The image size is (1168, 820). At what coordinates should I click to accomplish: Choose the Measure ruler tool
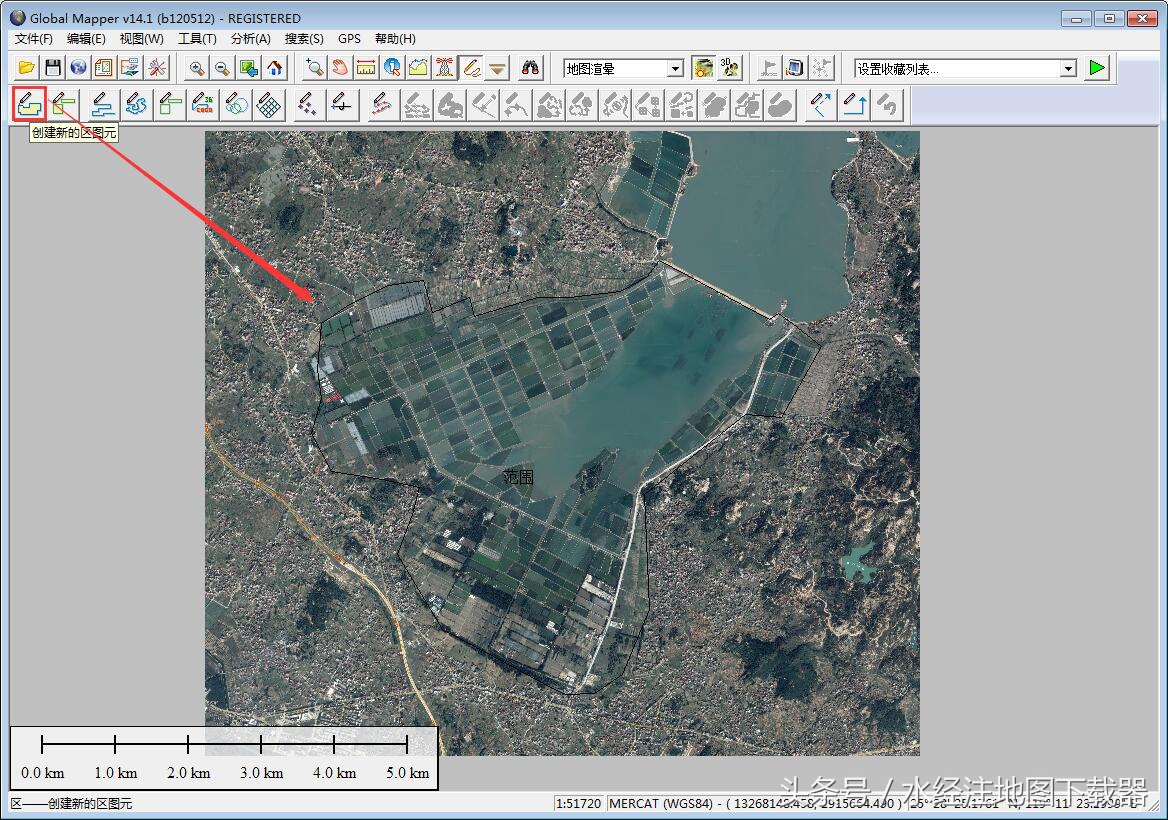pos(366,68)
